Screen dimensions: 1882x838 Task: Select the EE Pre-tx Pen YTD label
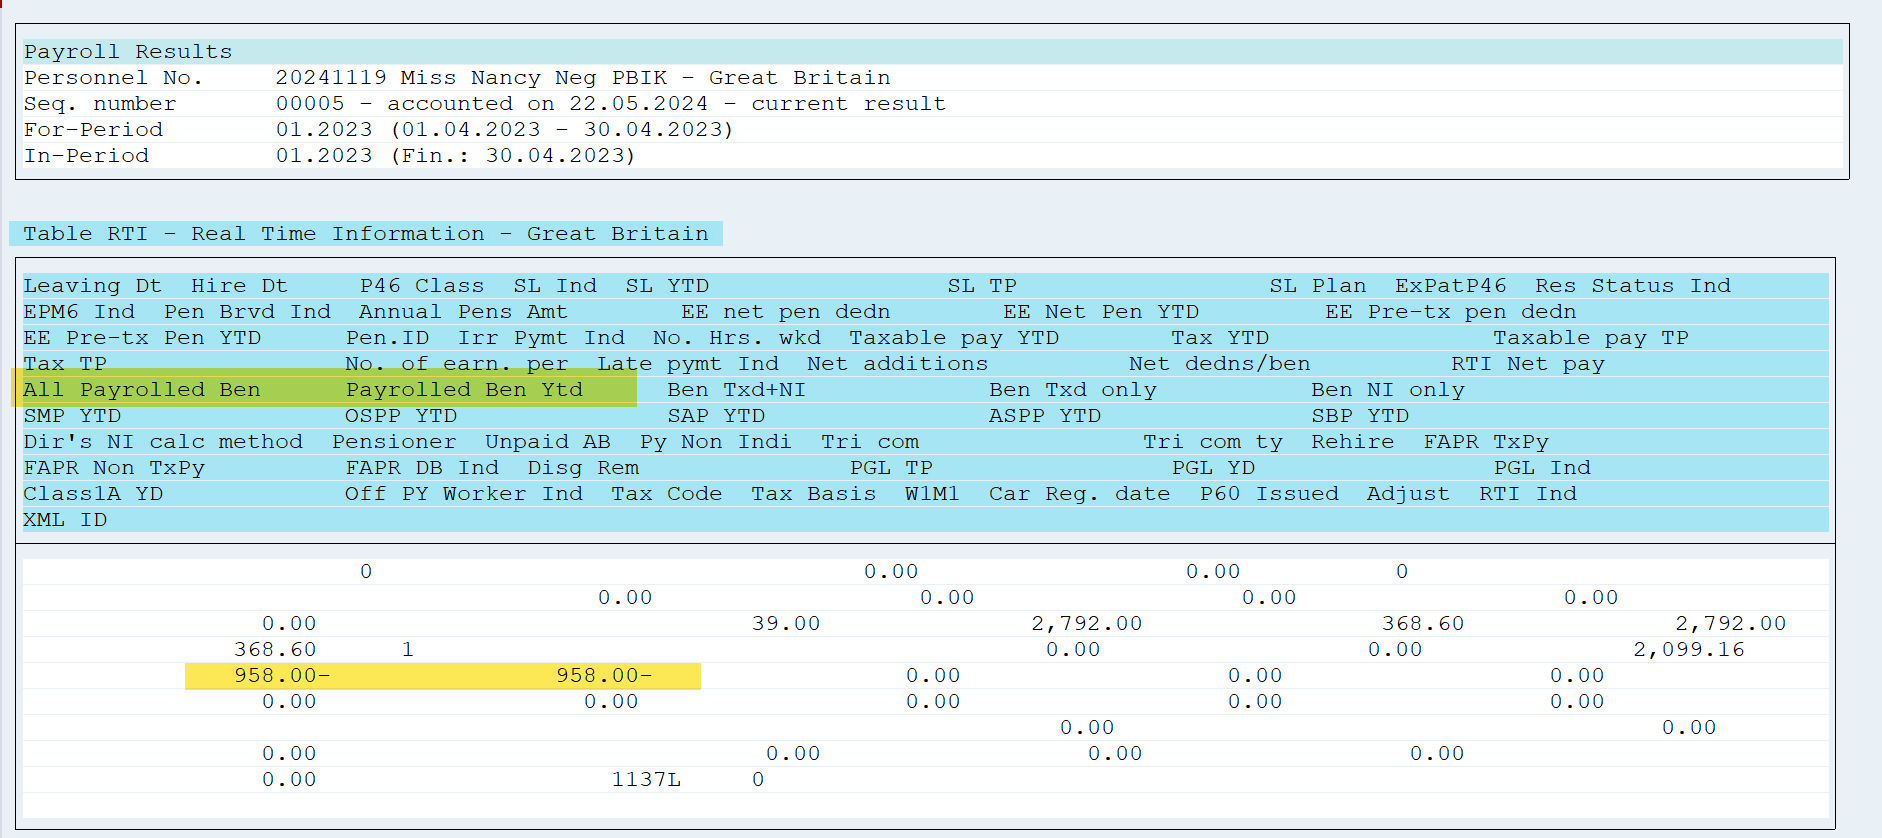[x=142, y=338]
